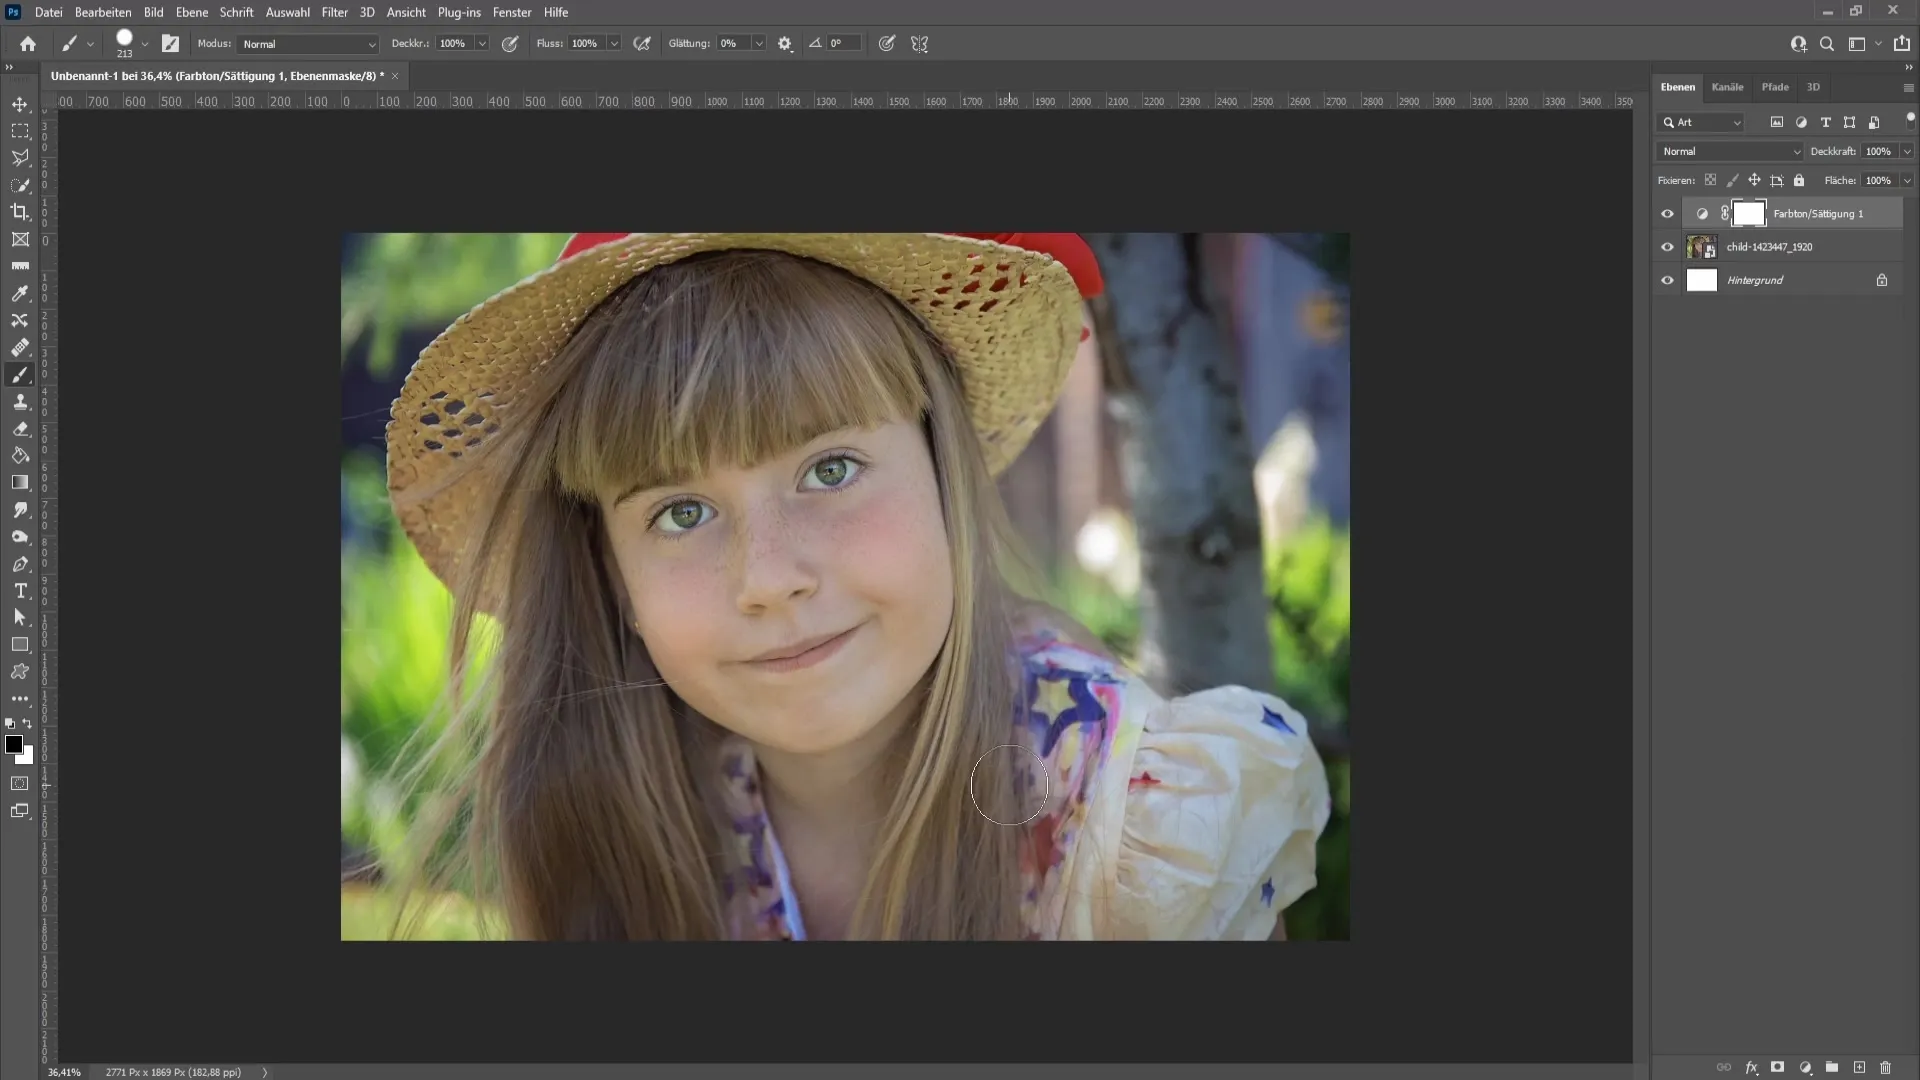Select the Lasso tool
The width and height of the screenshot is (1920, 1080).
click(20, 157)
